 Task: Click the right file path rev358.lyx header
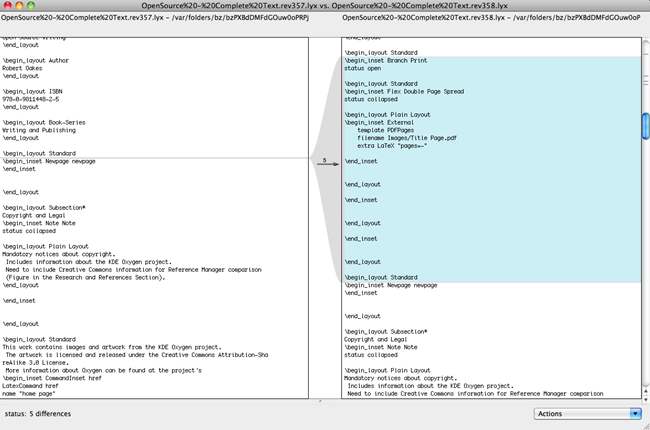pyautogui.click(x=488, y=19)
